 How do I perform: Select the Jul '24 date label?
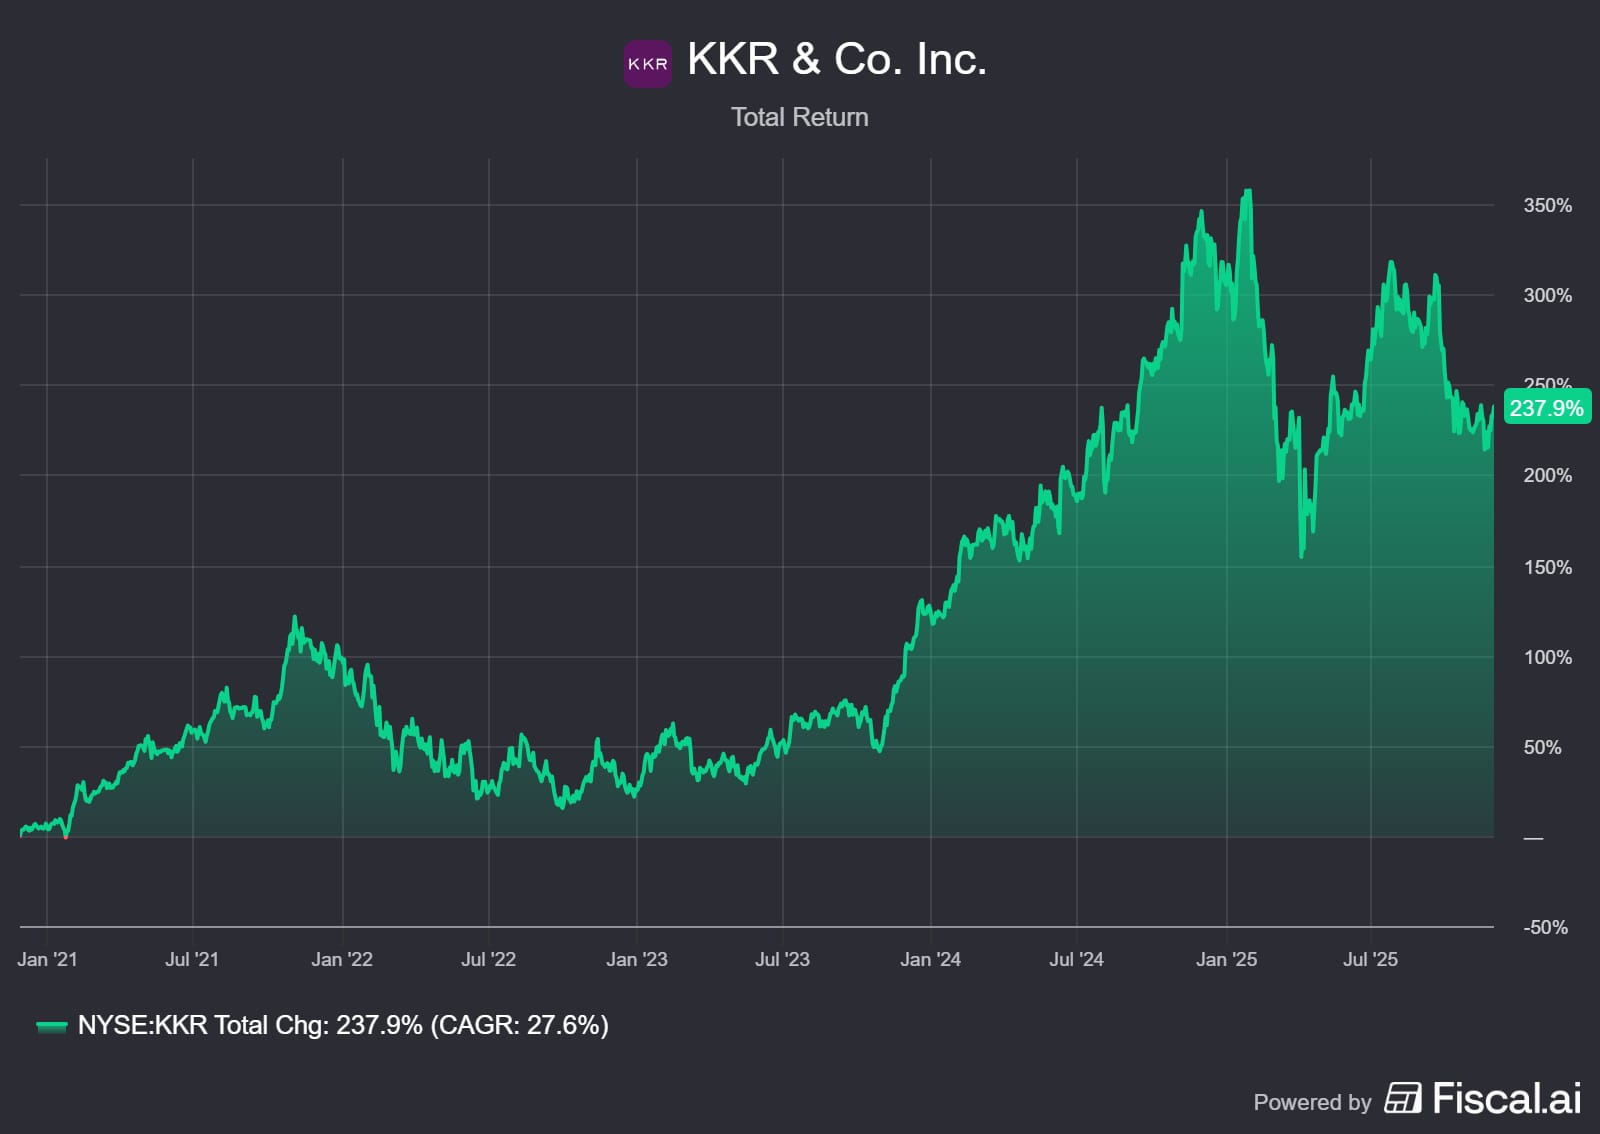pyautogui.click(x=1076, y=959)
